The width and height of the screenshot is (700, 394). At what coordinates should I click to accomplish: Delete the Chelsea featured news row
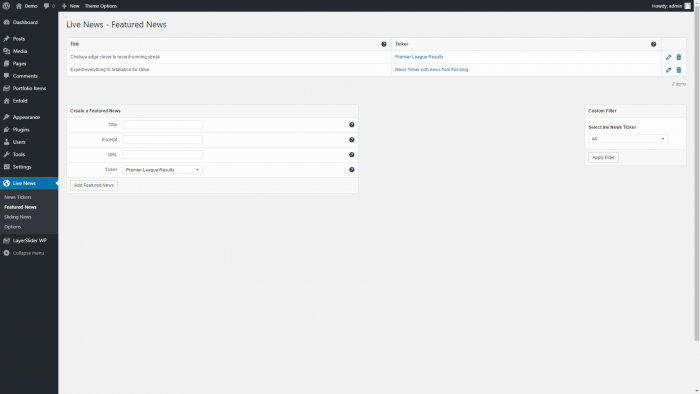[679, 57]
